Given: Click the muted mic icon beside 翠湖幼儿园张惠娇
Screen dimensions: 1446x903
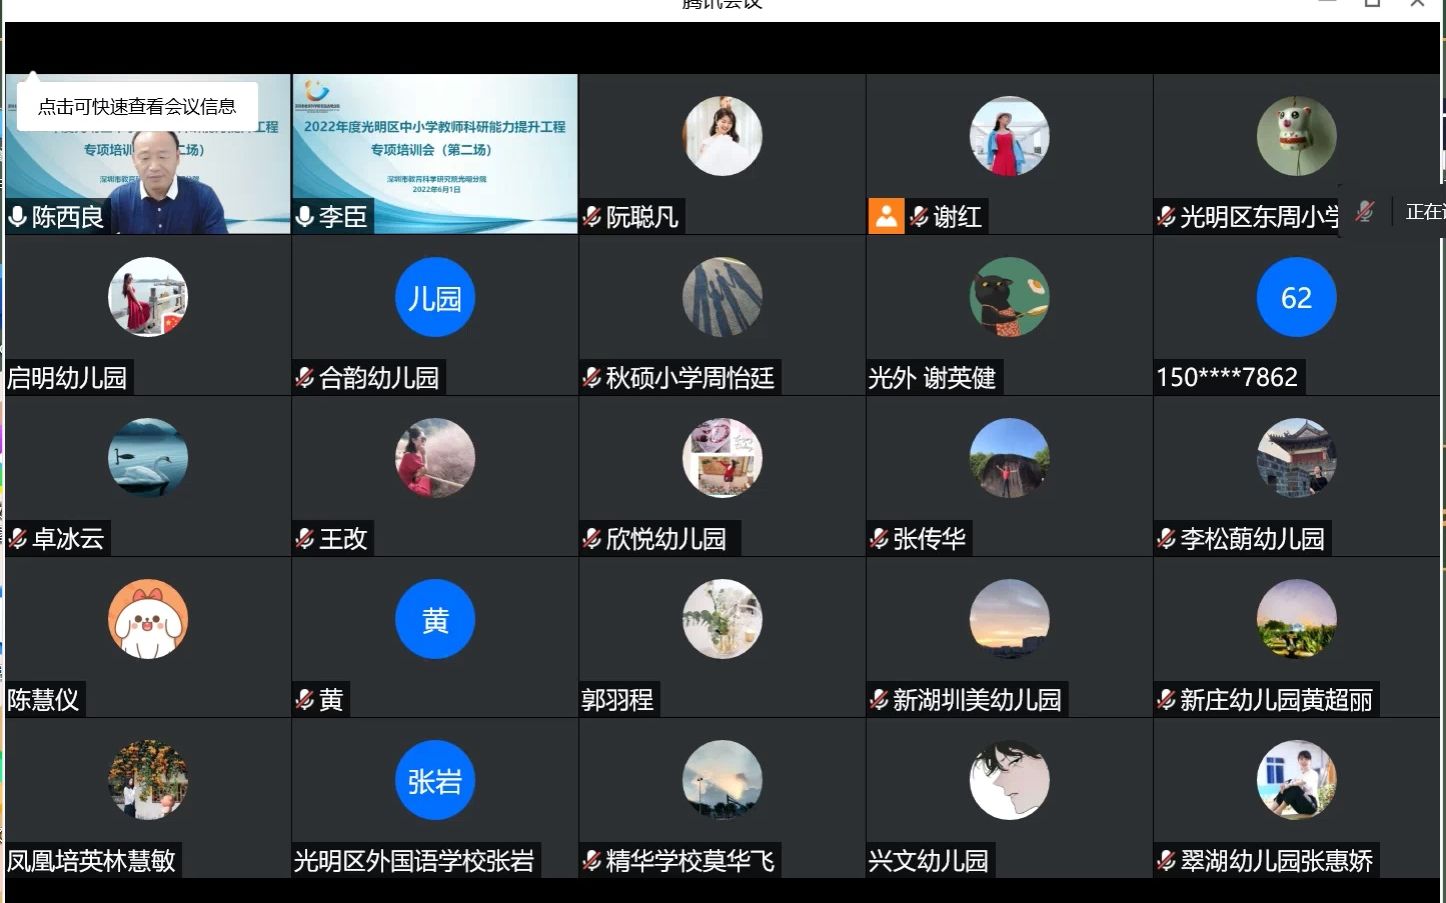Looking at the screenshot, I should click(1164, 861).
